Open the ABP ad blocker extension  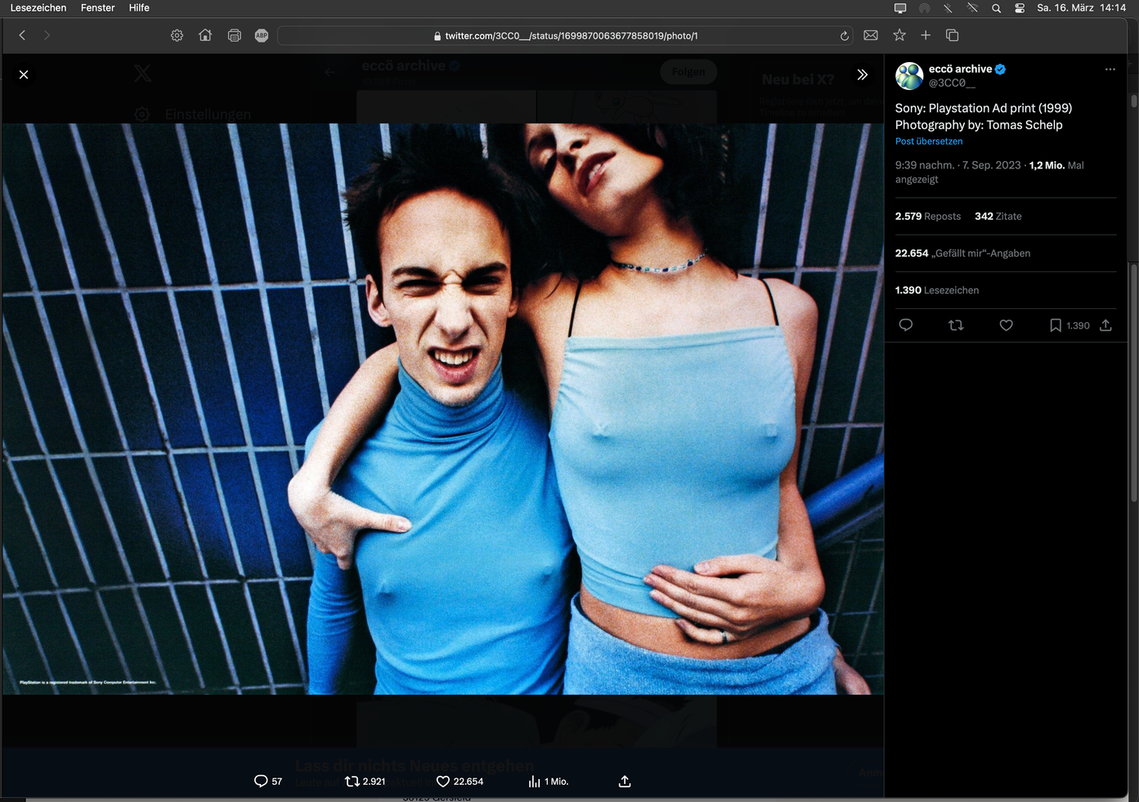click(x=262, y=35)
